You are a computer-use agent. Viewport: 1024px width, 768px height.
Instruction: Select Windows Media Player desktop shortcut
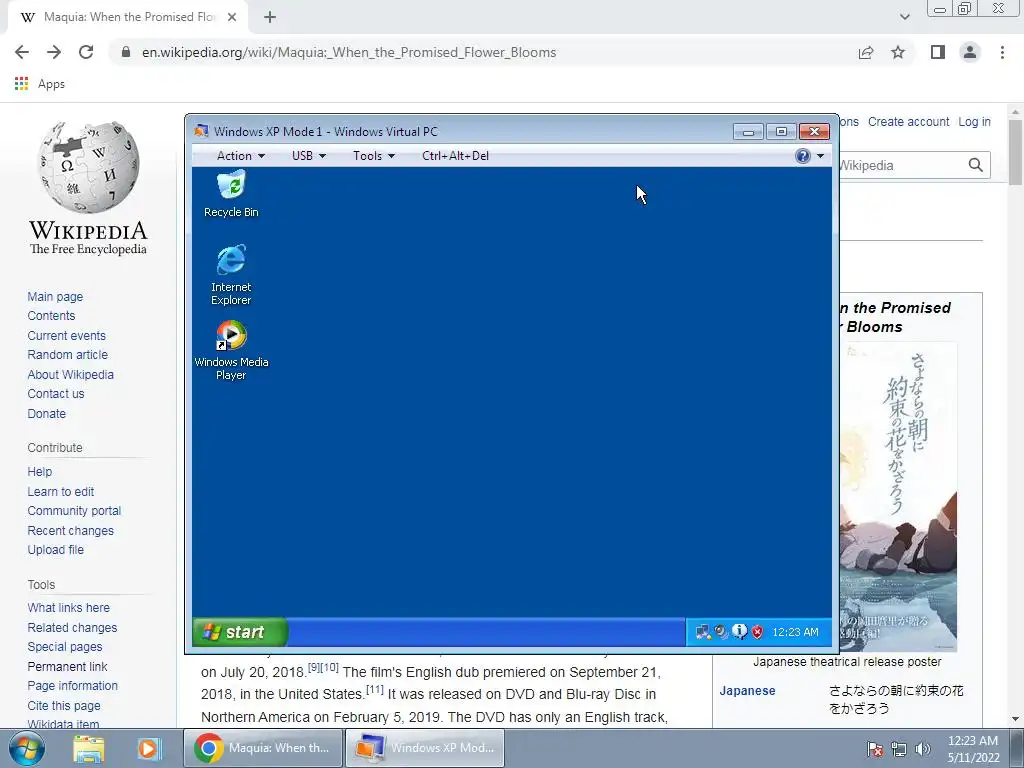[231, 351]
